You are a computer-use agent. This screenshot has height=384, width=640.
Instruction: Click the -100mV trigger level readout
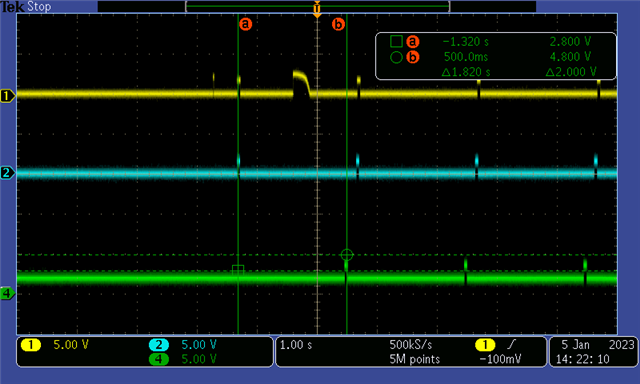pyautogui.click(x=500, y=359)
